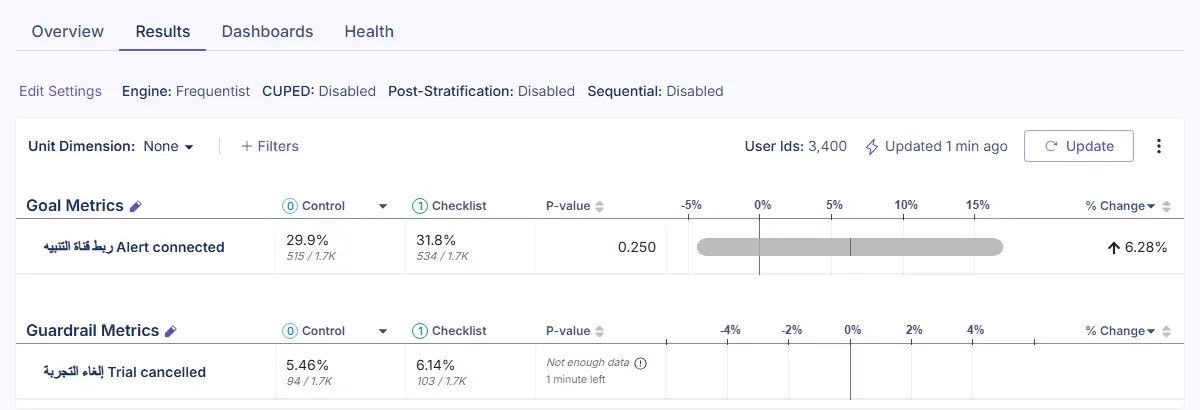Sort Goal Metrics by P-value
The image size is (1200, 410).
[600, 206]
